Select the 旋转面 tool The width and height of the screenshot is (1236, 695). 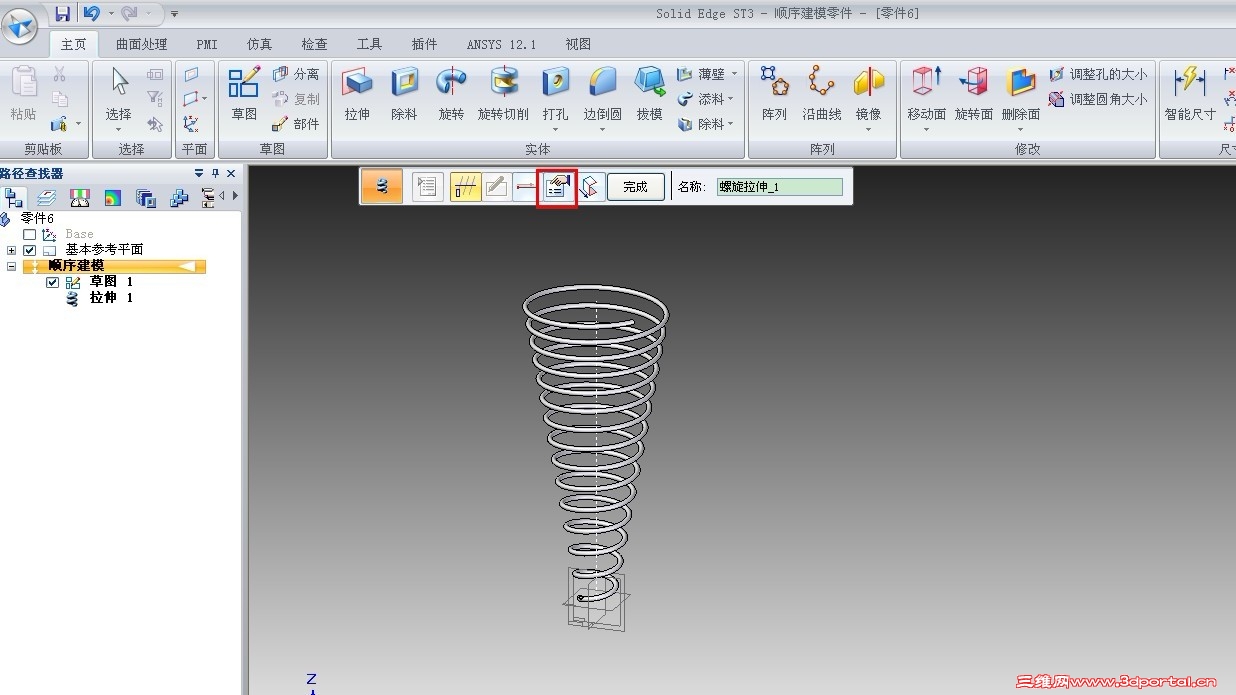pos(973,93)
